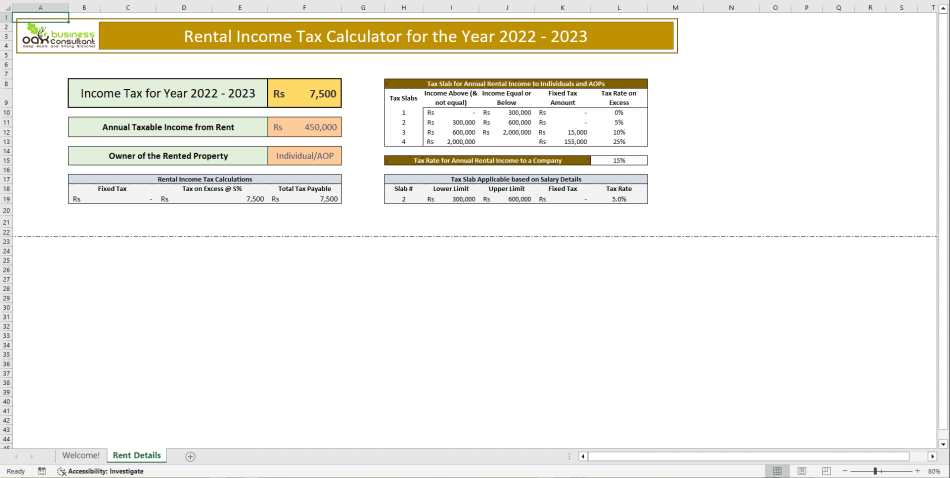The width and height of the screenshot is (950, 478).
Task: Switch to Normal view in status bar
Action: (x=776, y=471)
